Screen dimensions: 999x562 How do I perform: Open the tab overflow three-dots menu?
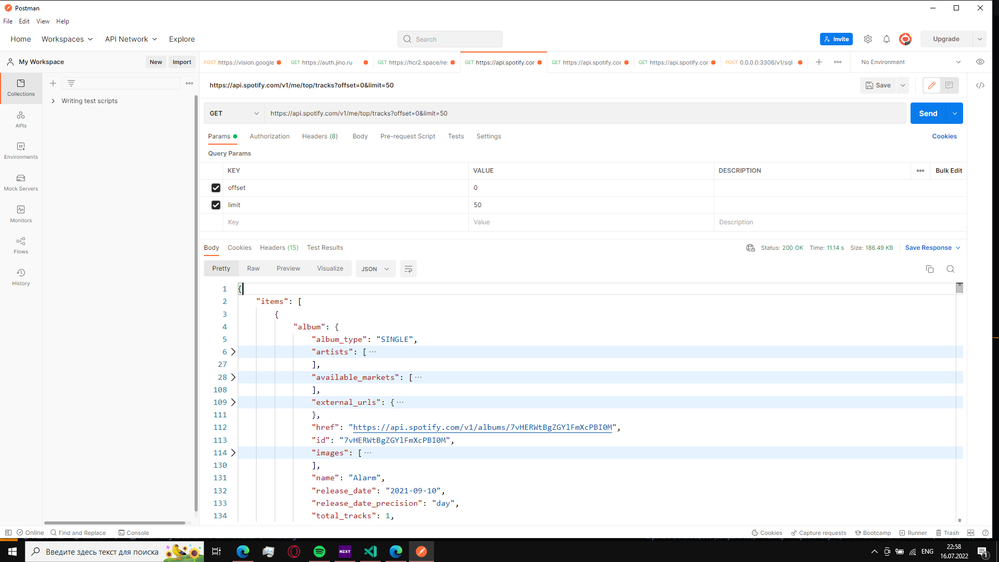[x=838, y=62]
